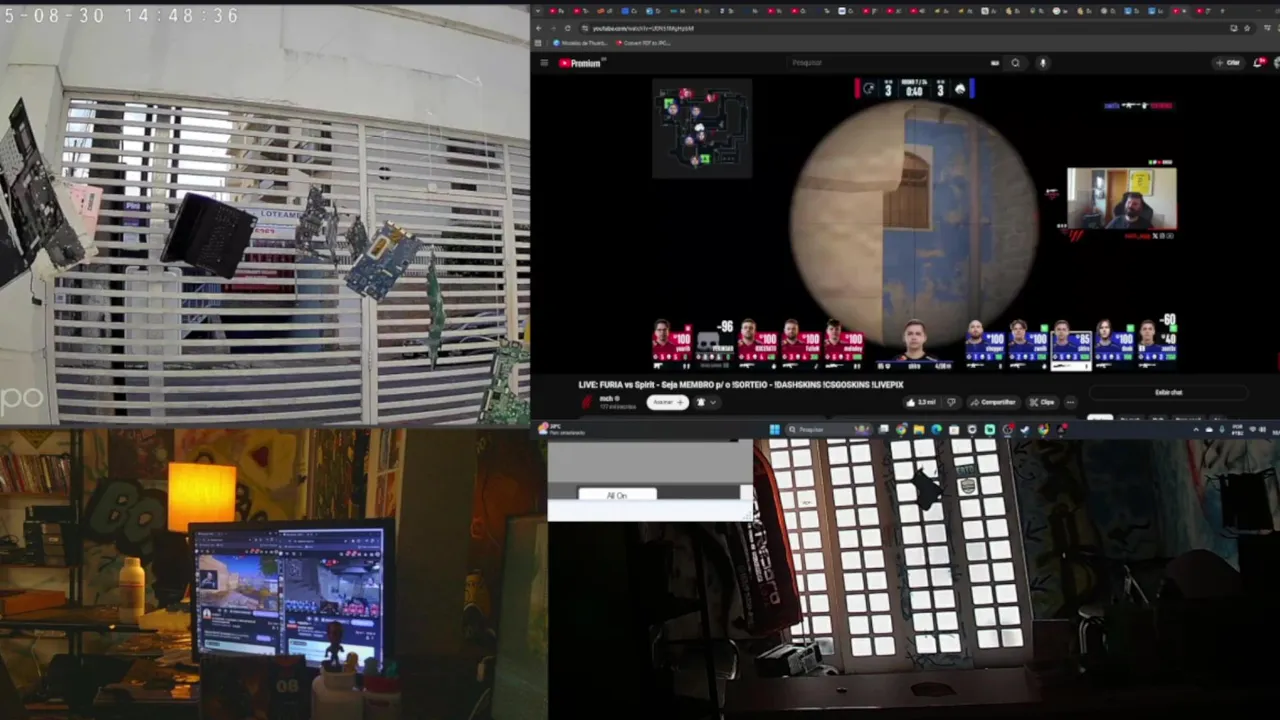This screenshot has width=1280, height=720.
Task: Click the YouTube magnifier search button
Action: click(x=1015, y=63)
